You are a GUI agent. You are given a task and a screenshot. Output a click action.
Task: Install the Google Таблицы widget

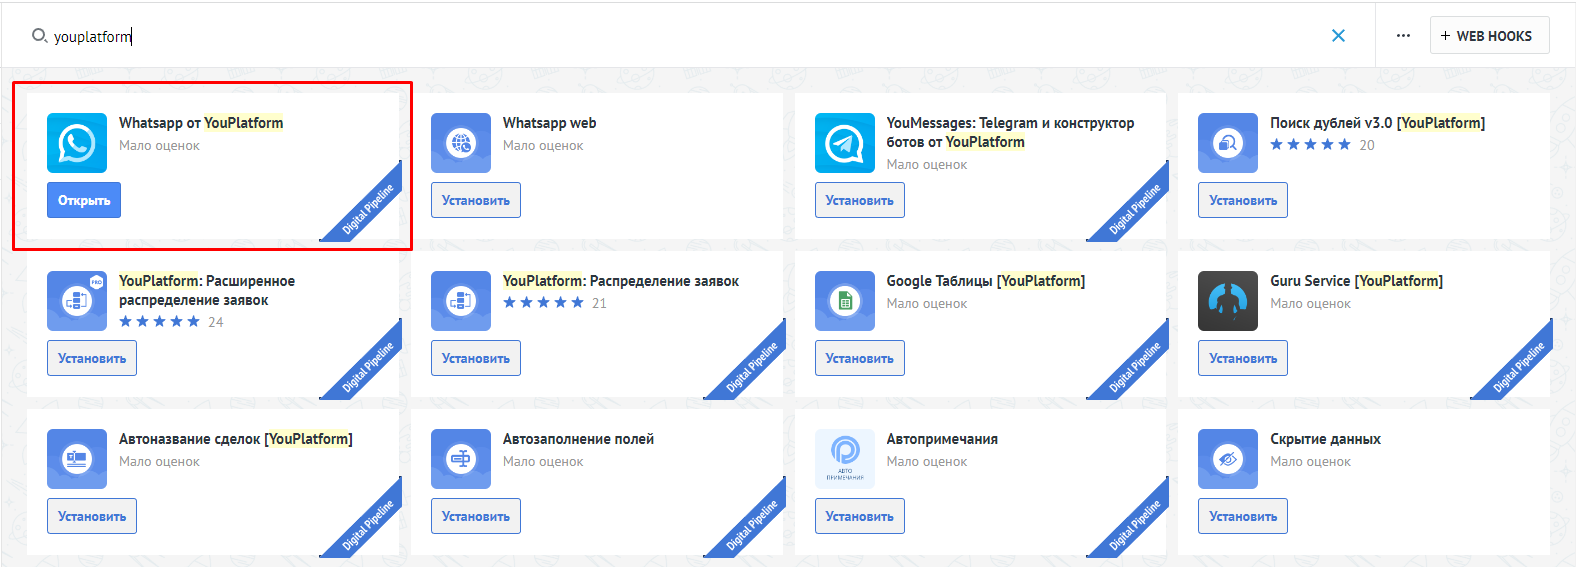tap(860, 358)
